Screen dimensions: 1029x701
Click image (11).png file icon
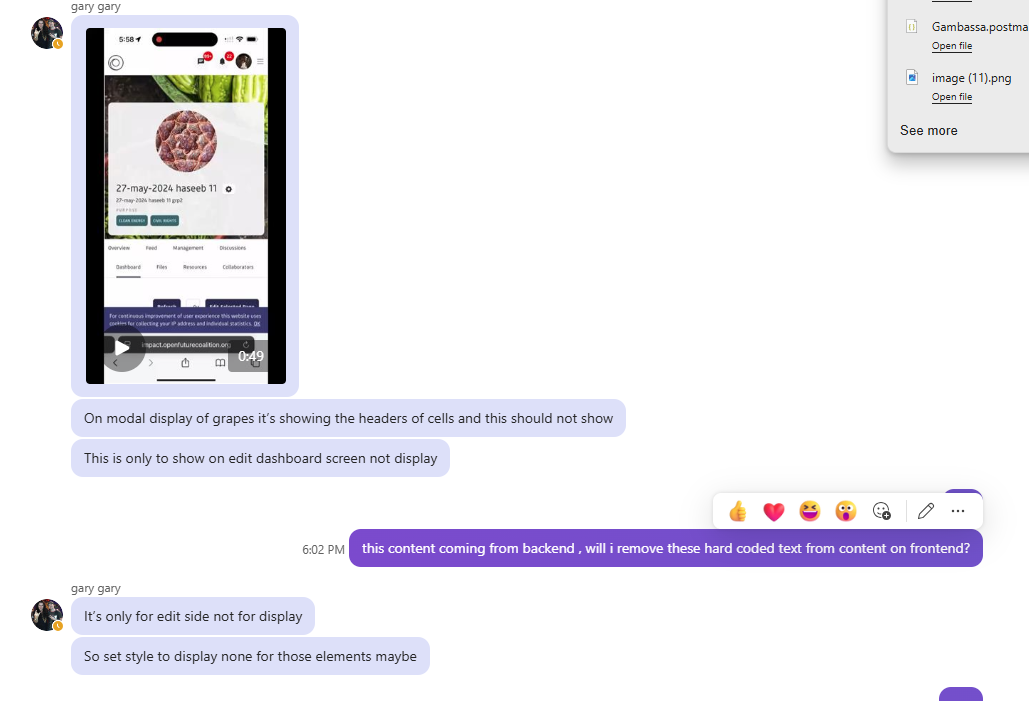coord(912,77)
